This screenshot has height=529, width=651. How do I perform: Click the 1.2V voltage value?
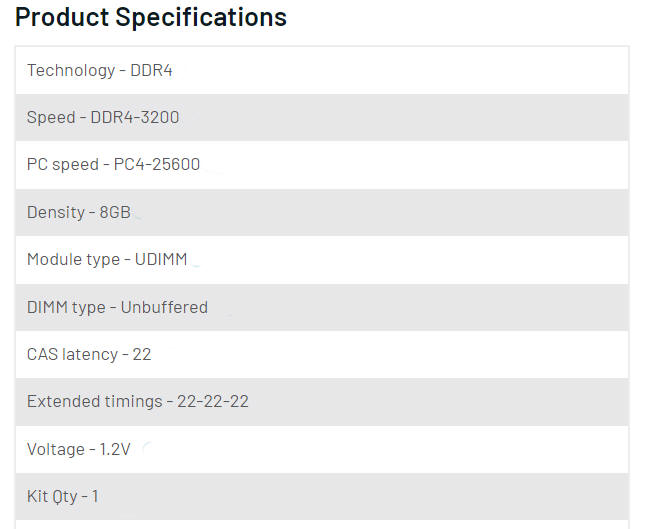pyautogui.click(x=115, y=449)
